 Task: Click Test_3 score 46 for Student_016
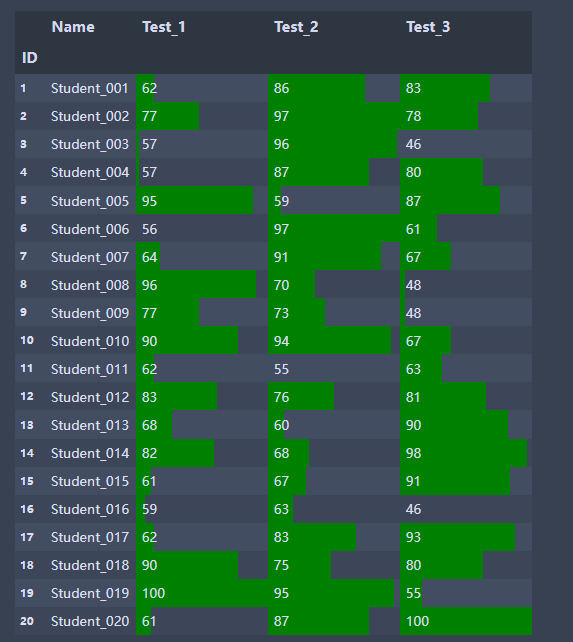[466, 509]
